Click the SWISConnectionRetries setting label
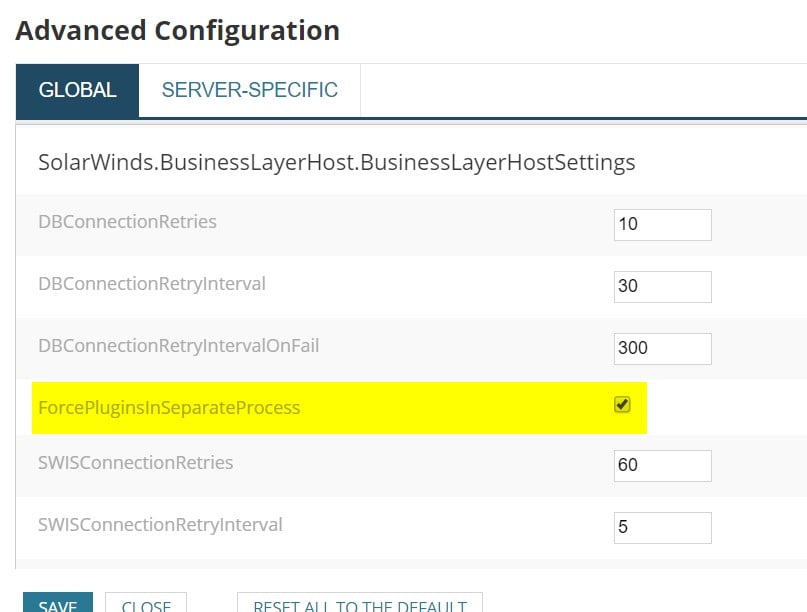 tap(135, 462)
